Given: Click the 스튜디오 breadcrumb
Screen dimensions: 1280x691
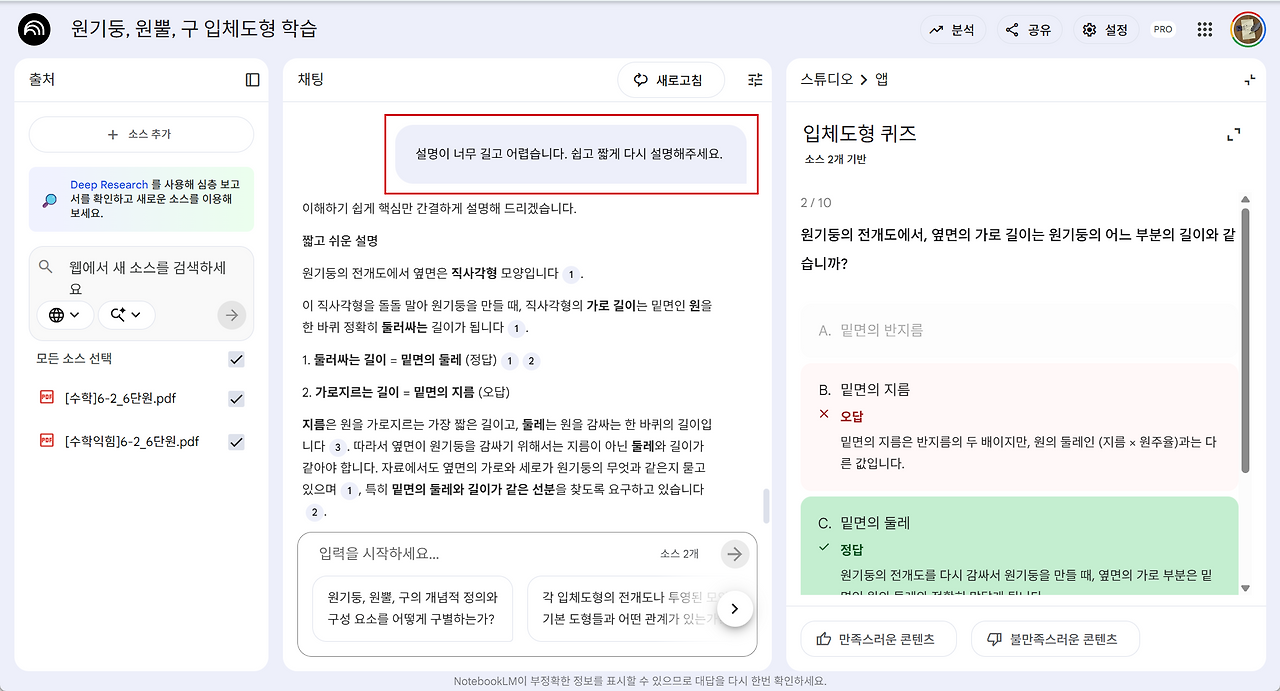Looking at the screenshot, I should coord(825,80).
